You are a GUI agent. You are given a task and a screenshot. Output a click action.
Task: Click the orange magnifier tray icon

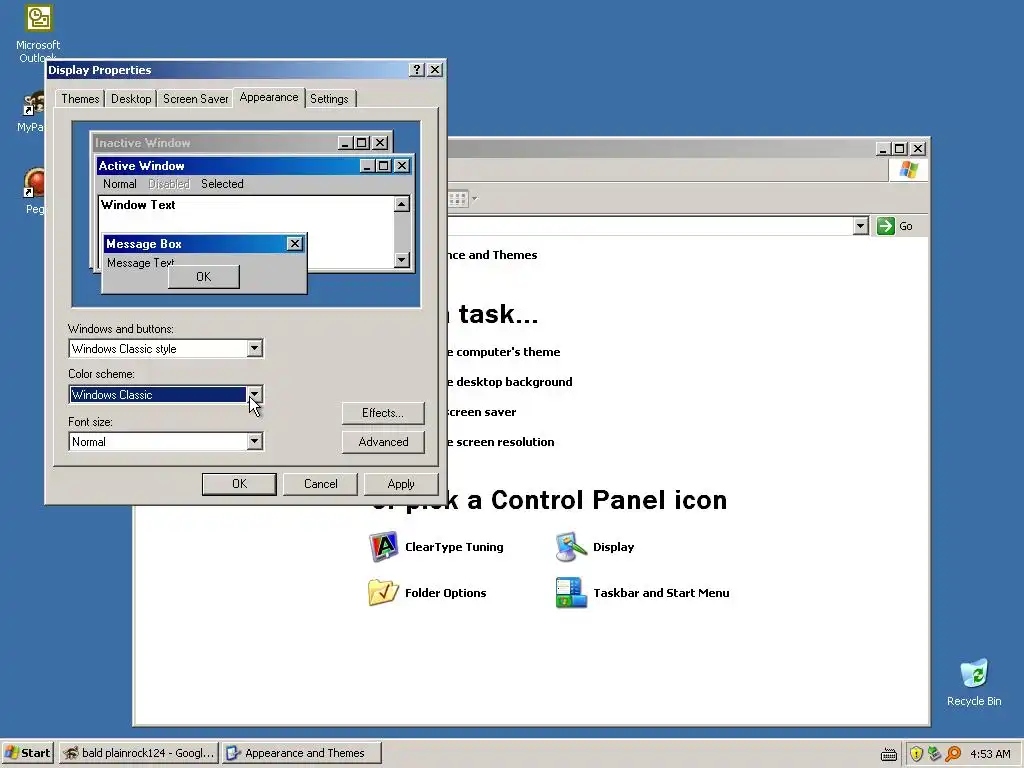click(953, 754)
